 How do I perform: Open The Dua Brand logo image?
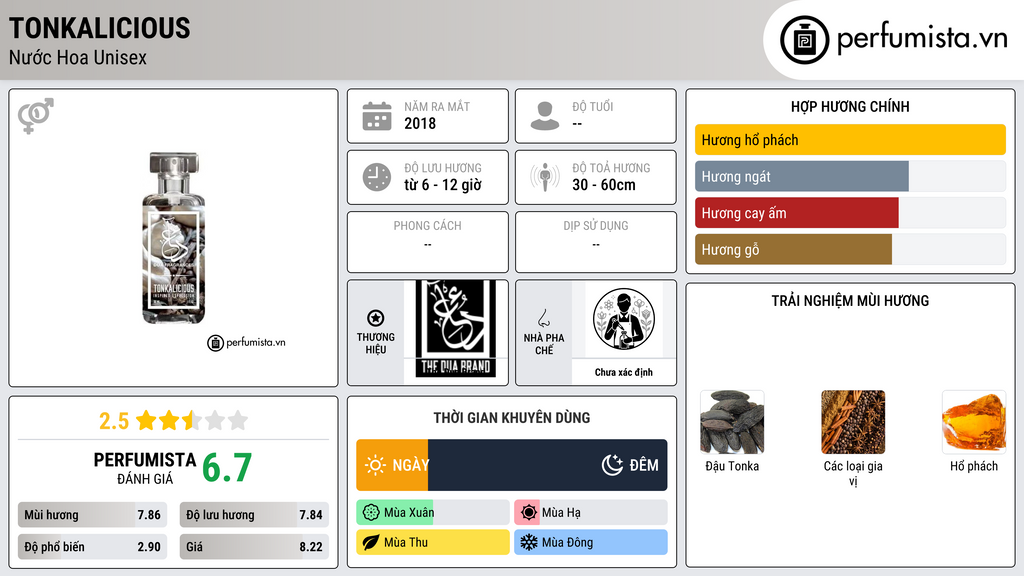[456, 330]
